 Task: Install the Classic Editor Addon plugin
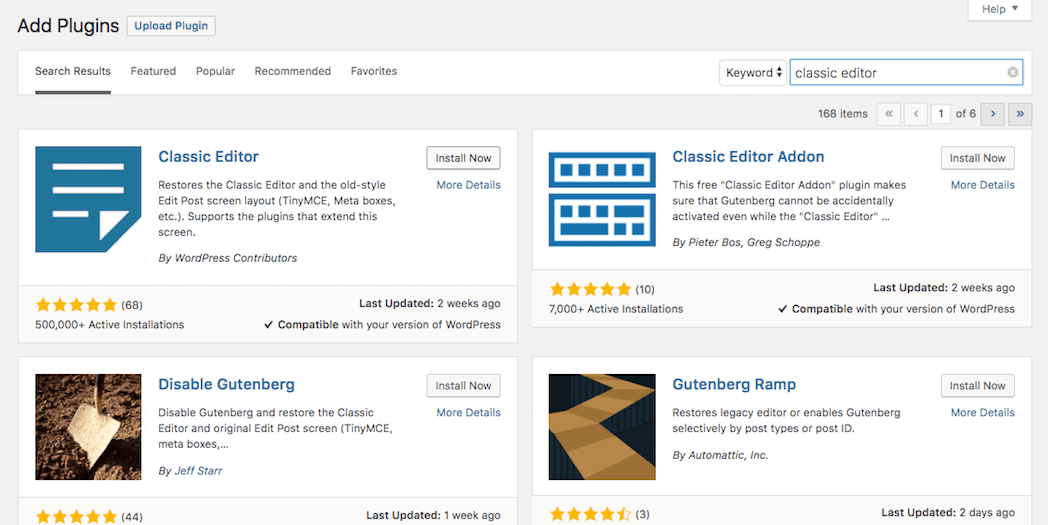point(978,159)
